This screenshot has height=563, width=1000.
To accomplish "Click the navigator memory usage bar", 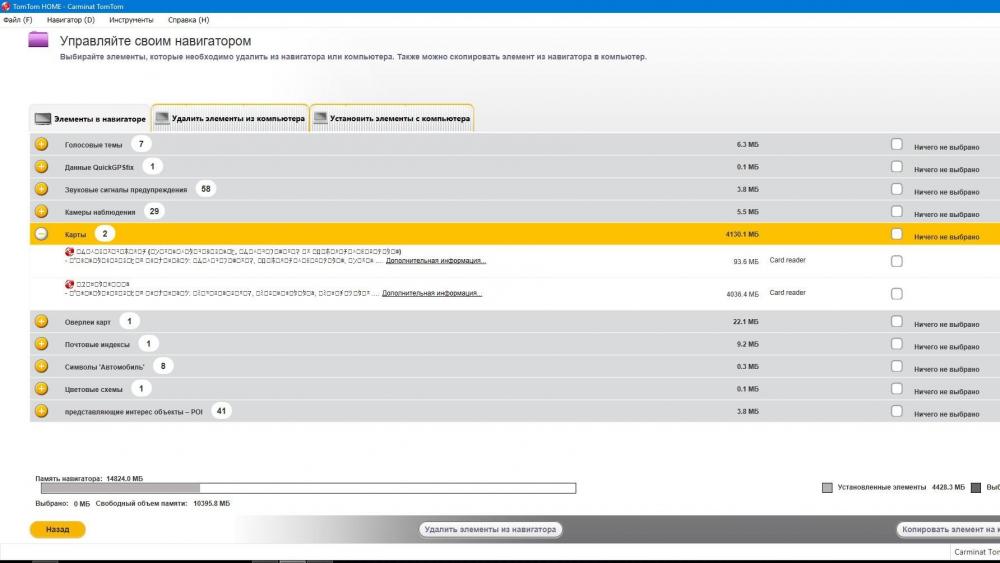I will coord(309,488).
